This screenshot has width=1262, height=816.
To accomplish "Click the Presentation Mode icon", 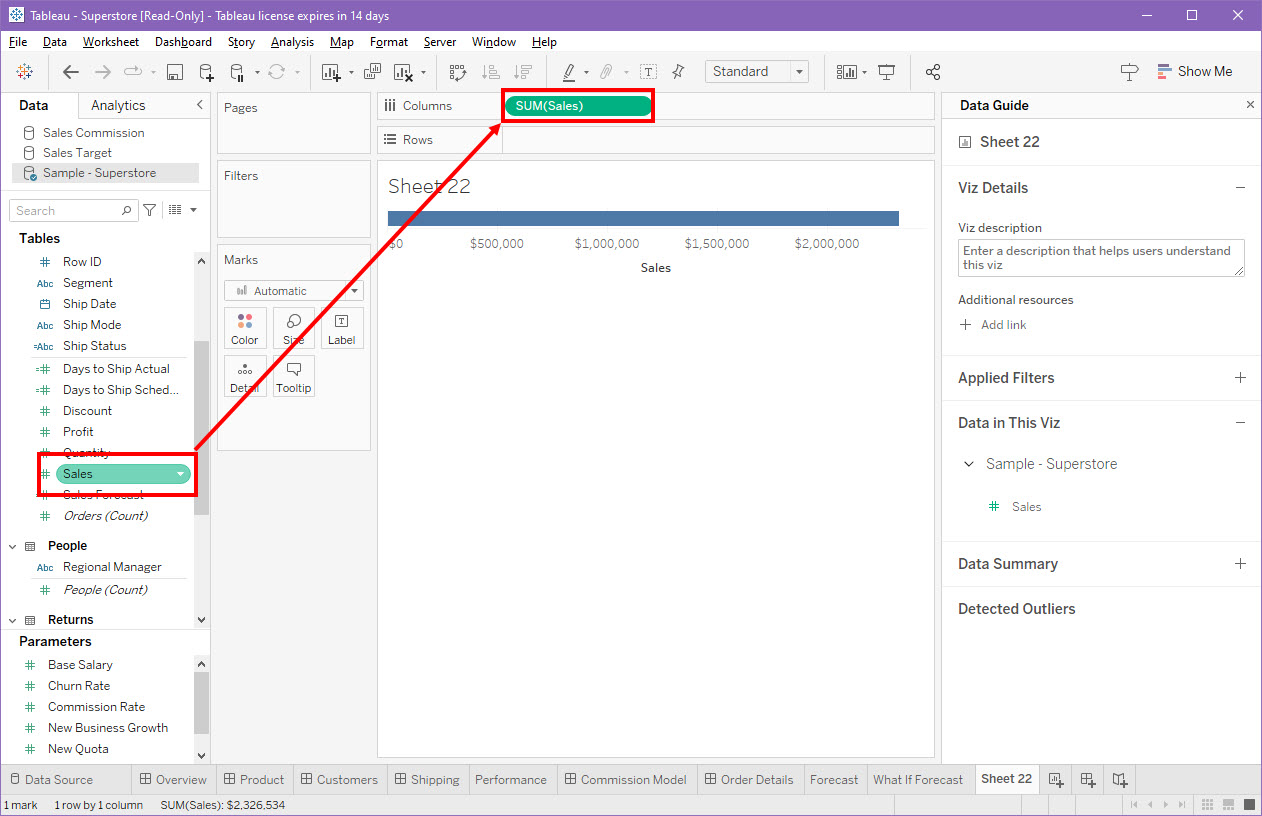I will 886,72.
